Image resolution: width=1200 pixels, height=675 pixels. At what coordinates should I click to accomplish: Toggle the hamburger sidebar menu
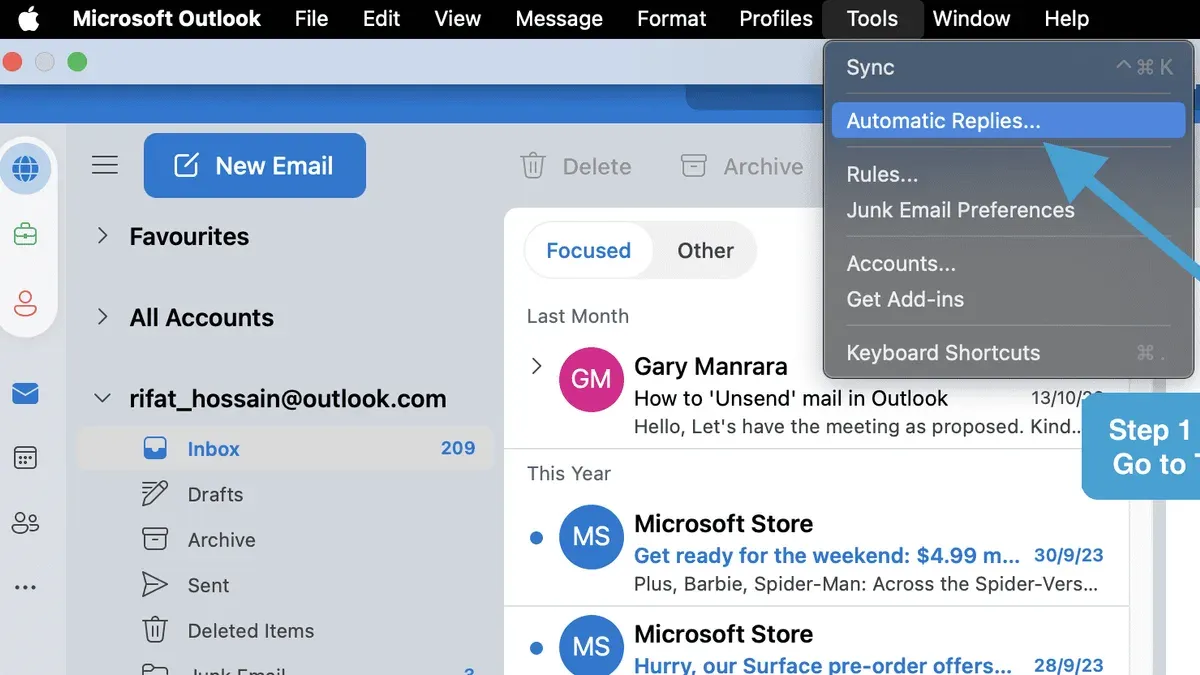coord(105,166)
